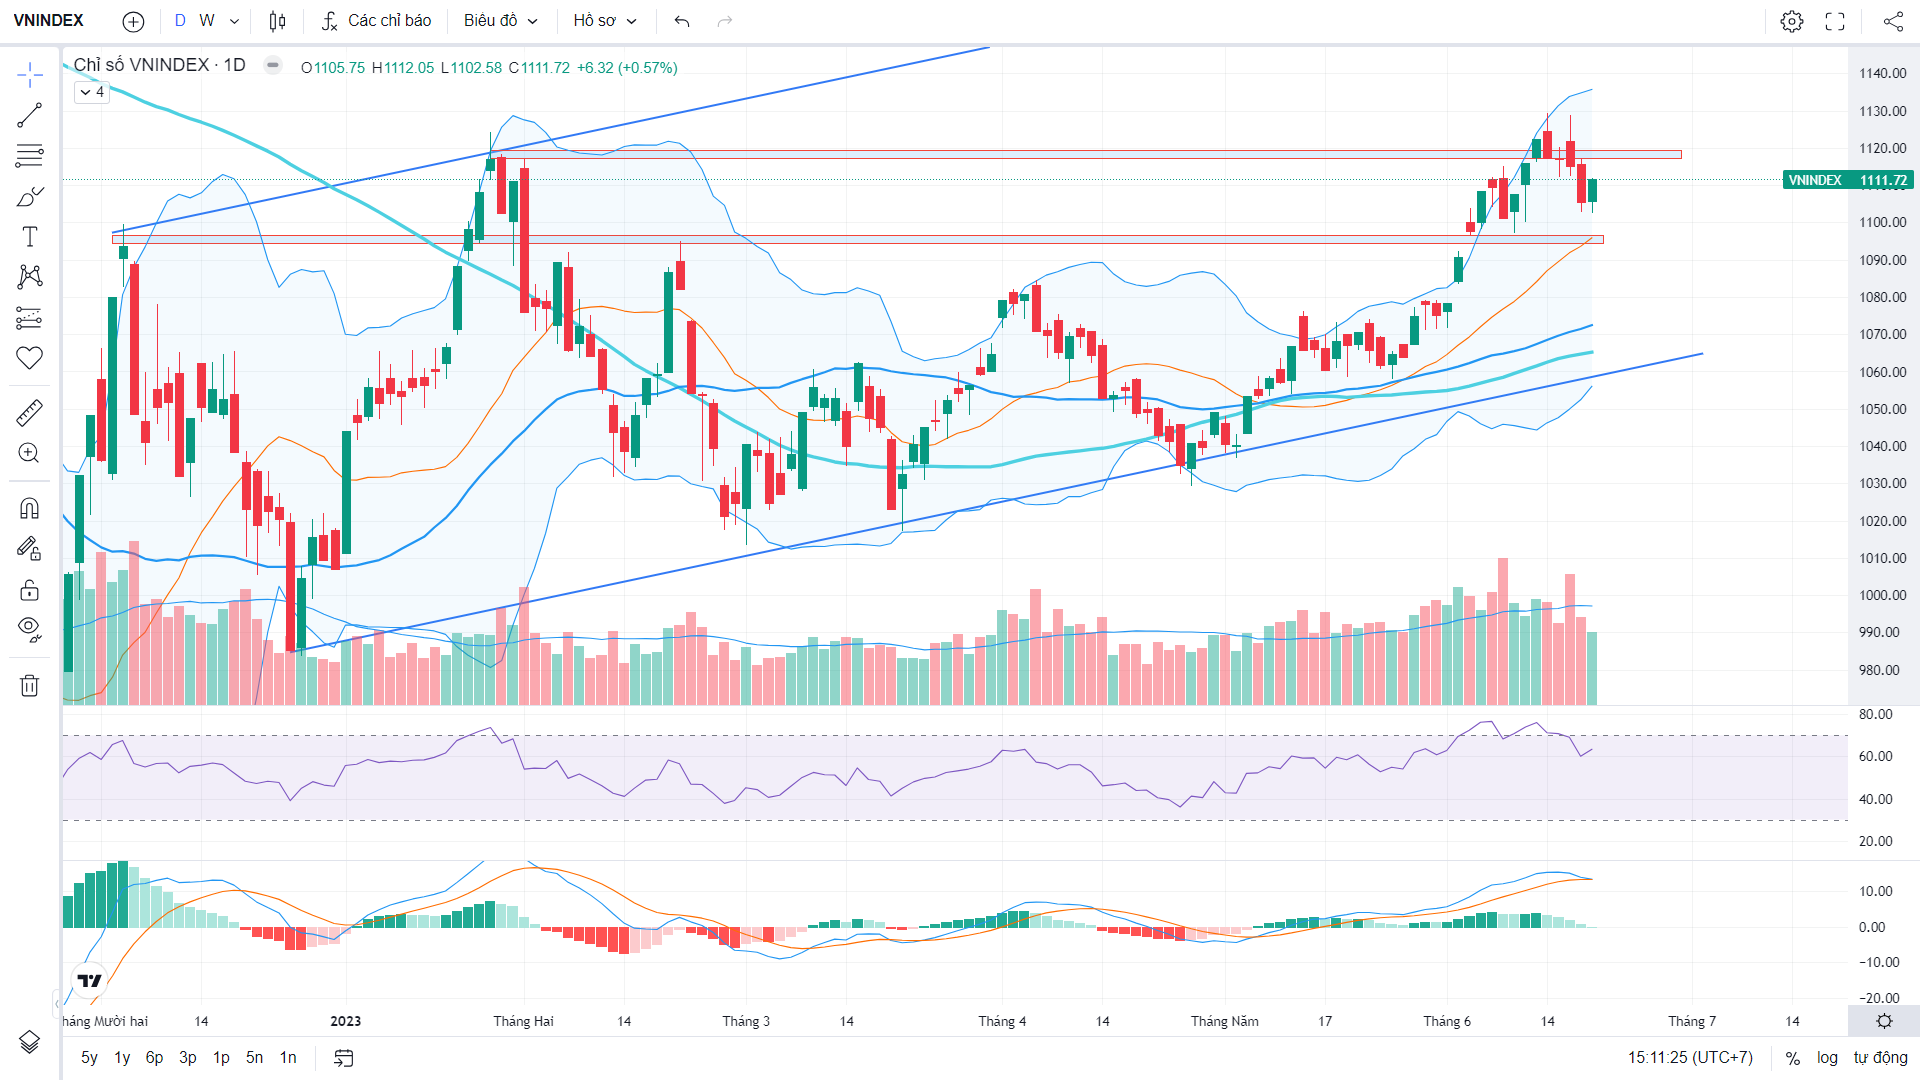
Task: Click the TradingView logo
Action: pos(90,981)
